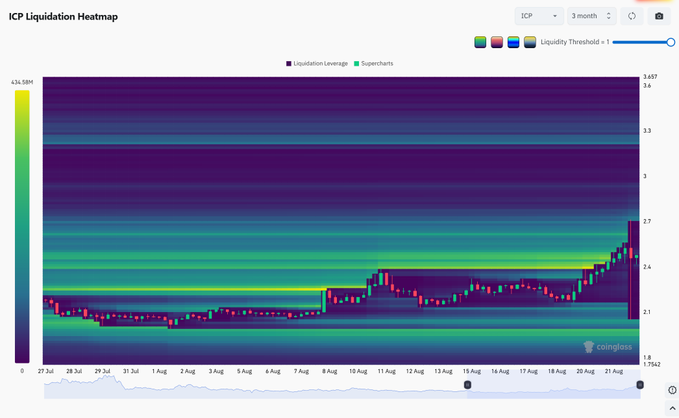Open the 3 month timeframe selector
This screenshot has width=679, height=418.
tap(592, 16)
